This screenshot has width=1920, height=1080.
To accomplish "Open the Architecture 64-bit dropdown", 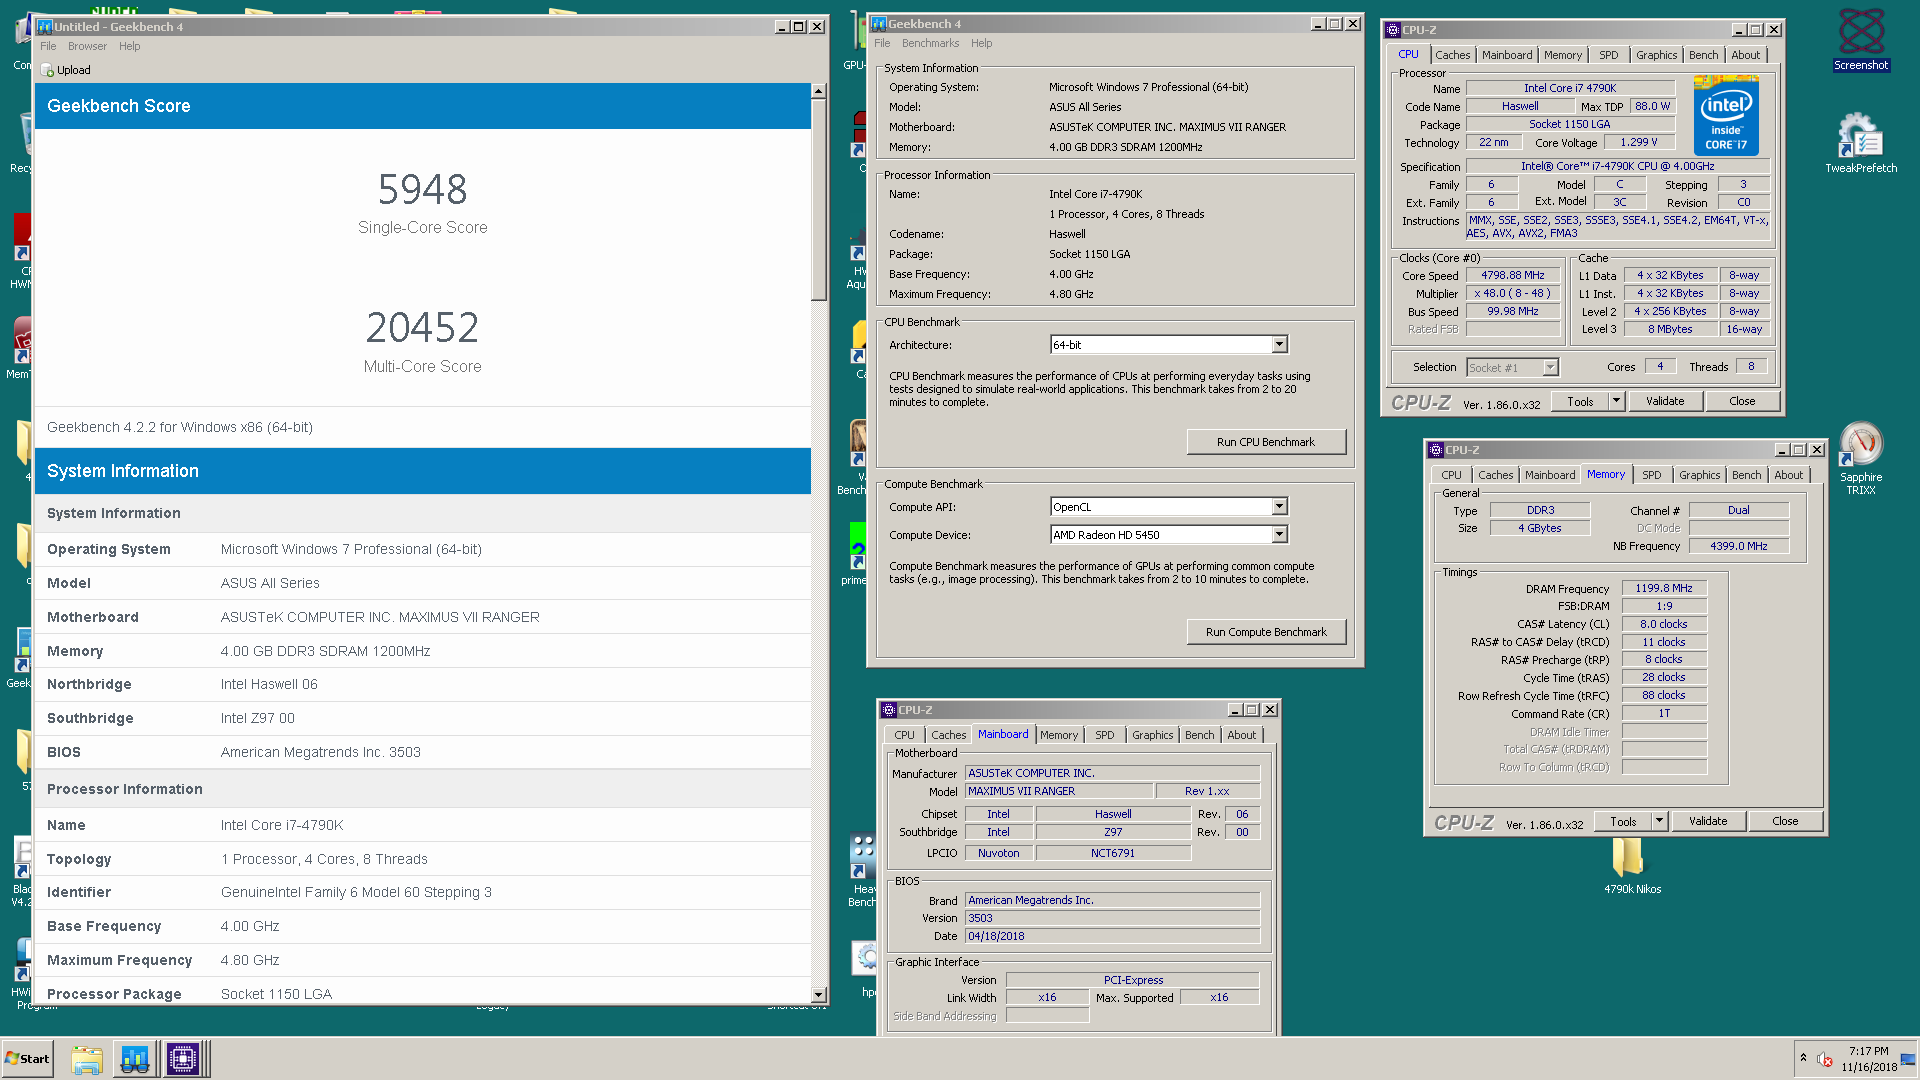I will [1279, 345].
